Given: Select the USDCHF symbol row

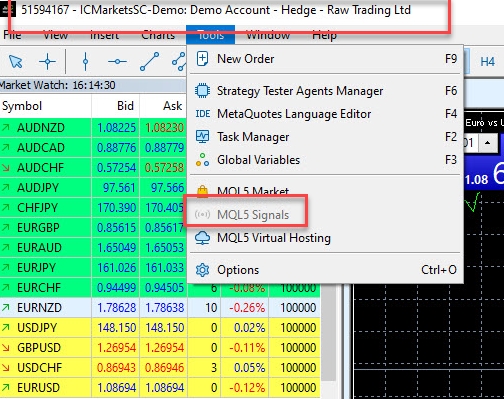Looking at the screenshot, I should click(x=160, y=368).
